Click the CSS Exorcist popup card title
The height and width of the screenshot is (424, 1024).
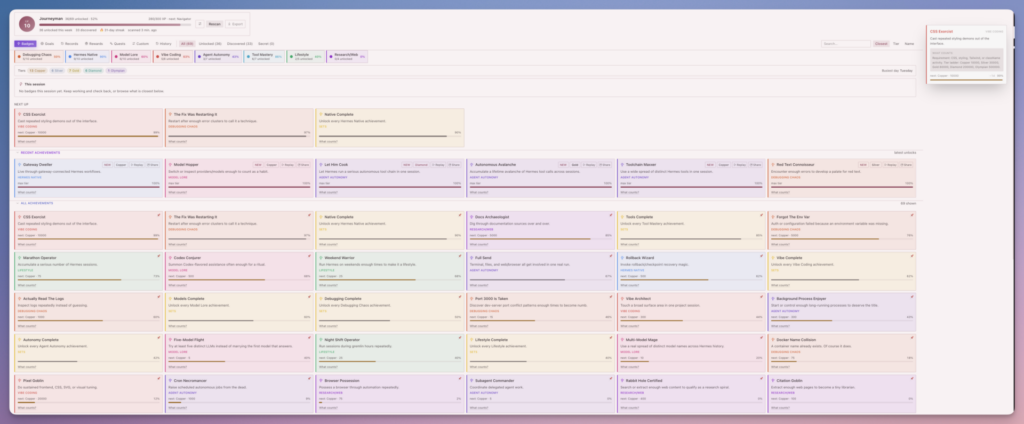click(x=941, y=31)
